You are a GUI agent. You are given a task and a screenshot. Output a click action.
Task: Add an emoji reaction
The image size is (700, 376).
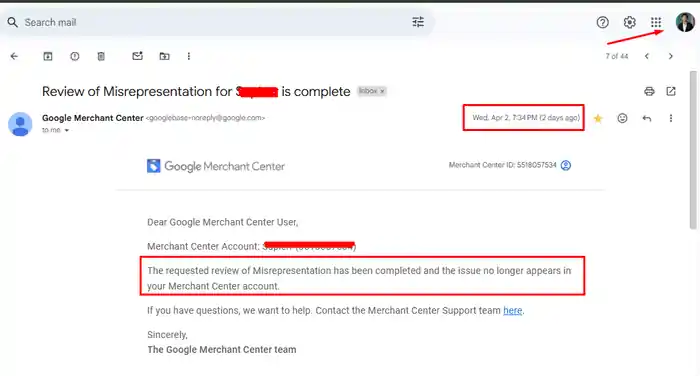(622, 118)
